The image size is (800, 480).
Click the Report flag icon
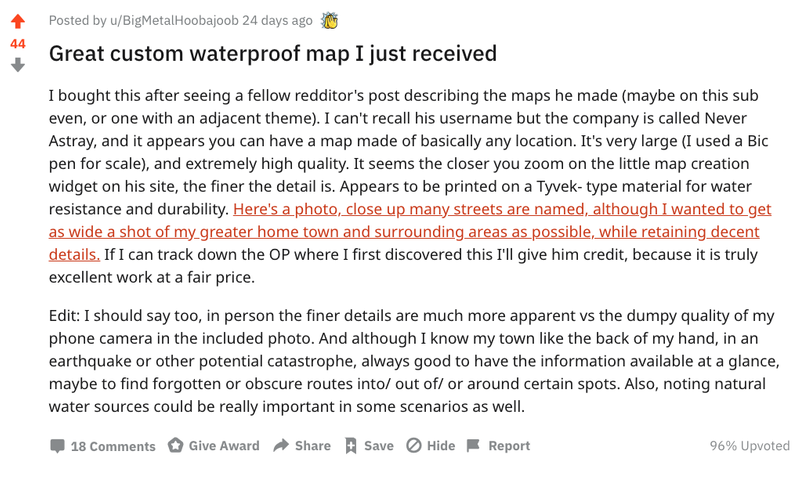[474, 446]
